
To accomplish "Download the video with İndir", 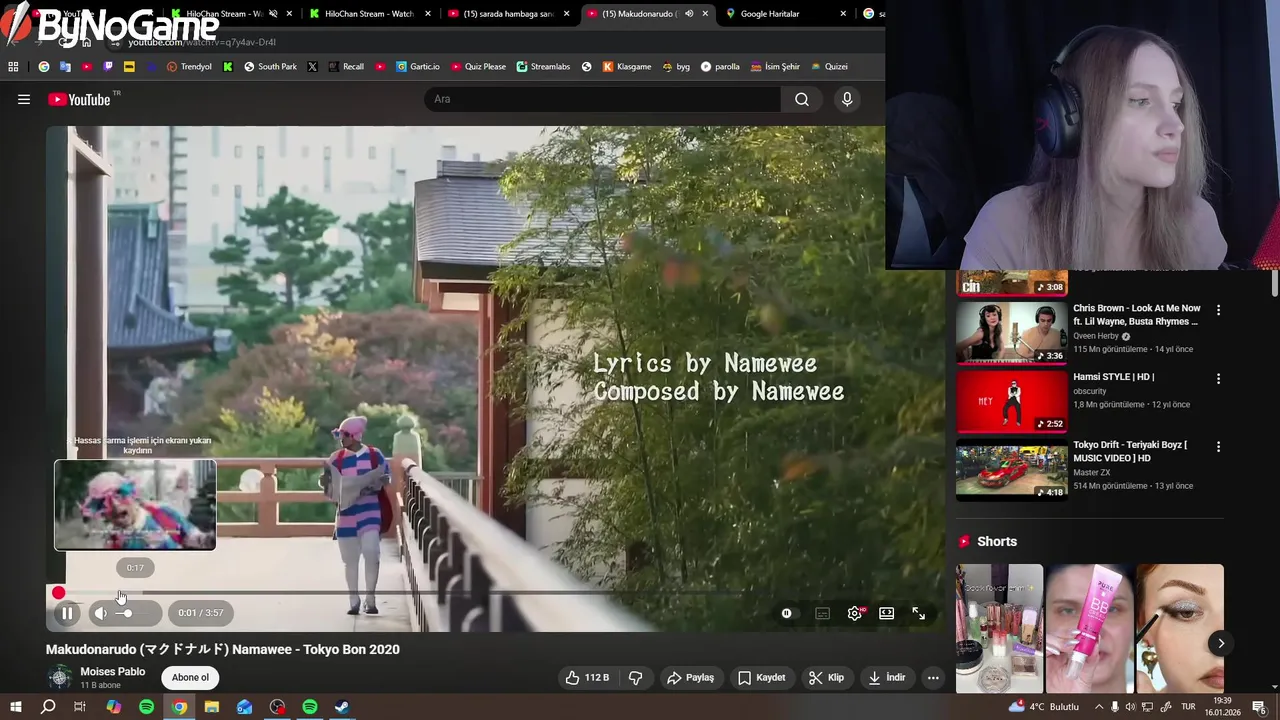I will coord(886,677).
